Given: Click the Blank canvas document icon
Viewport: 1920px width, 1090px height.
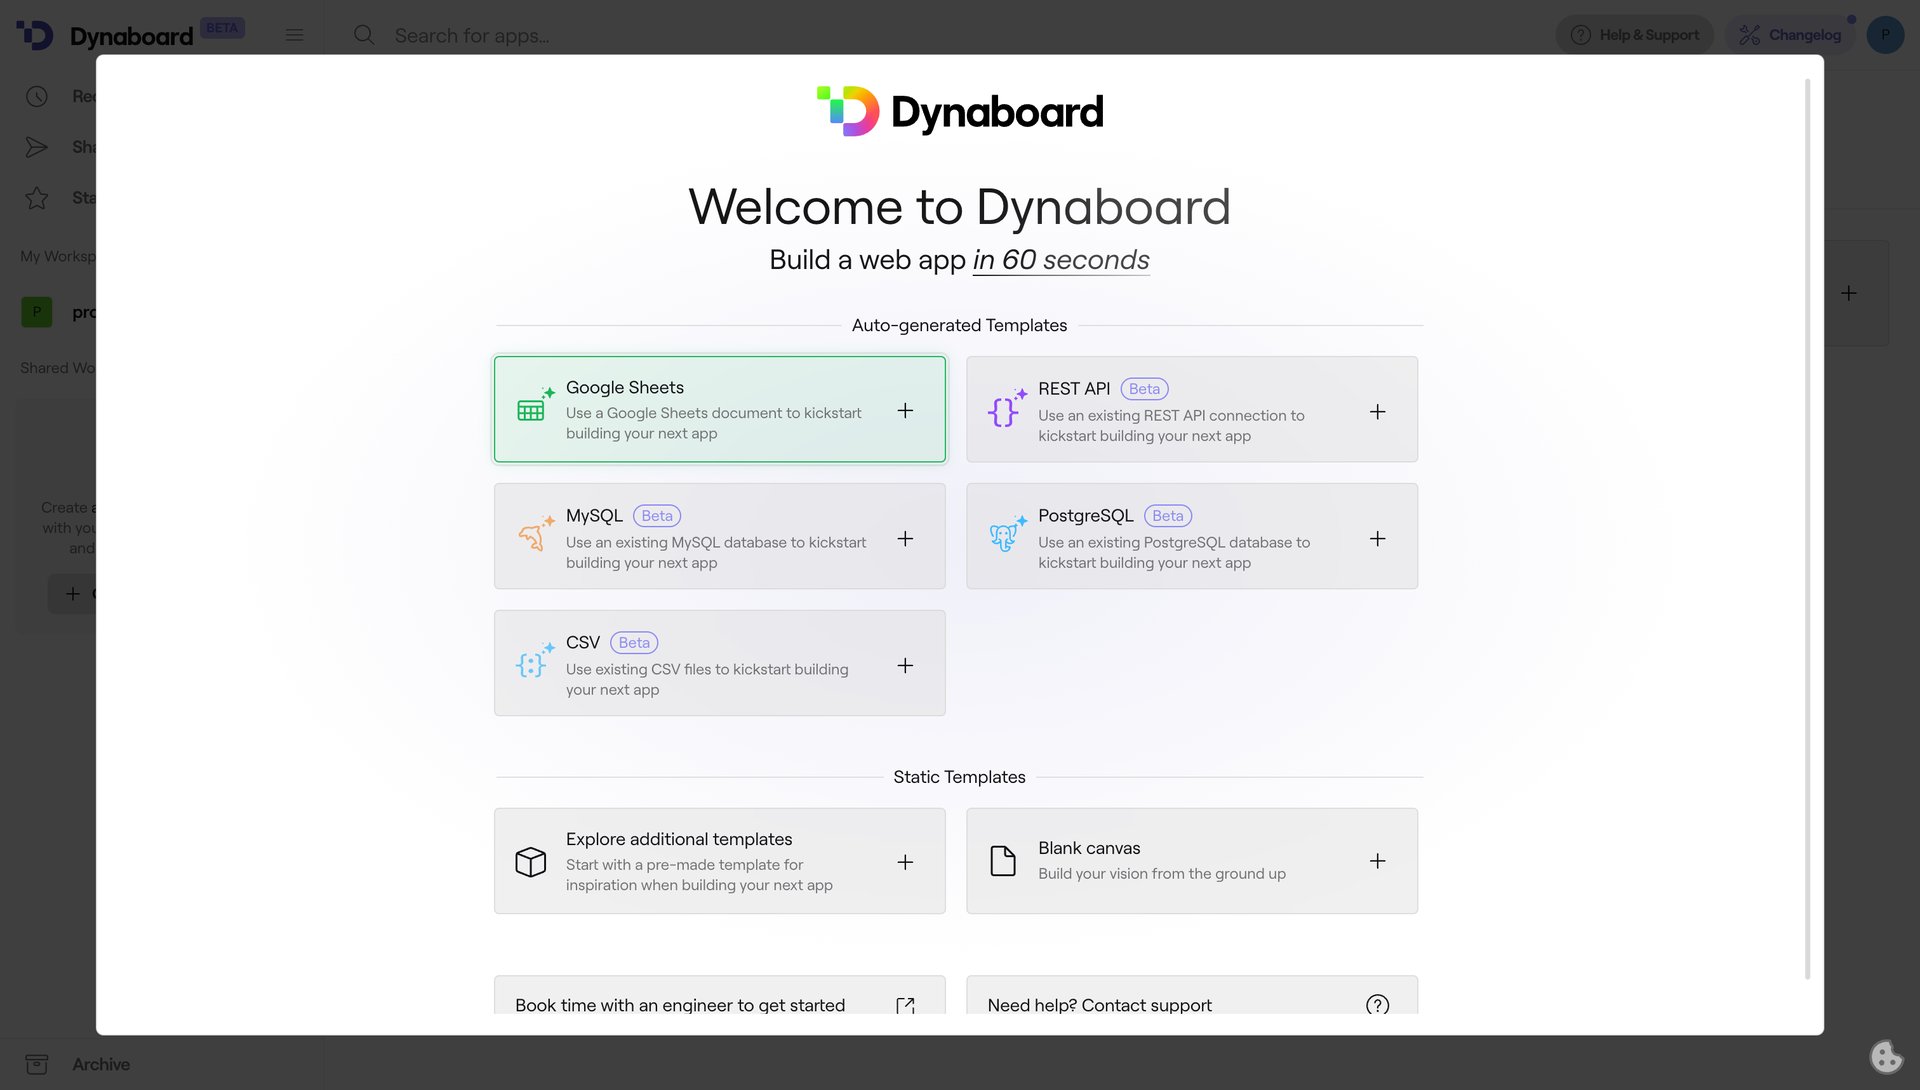Looking at the screenshot, I should 1003,860.
